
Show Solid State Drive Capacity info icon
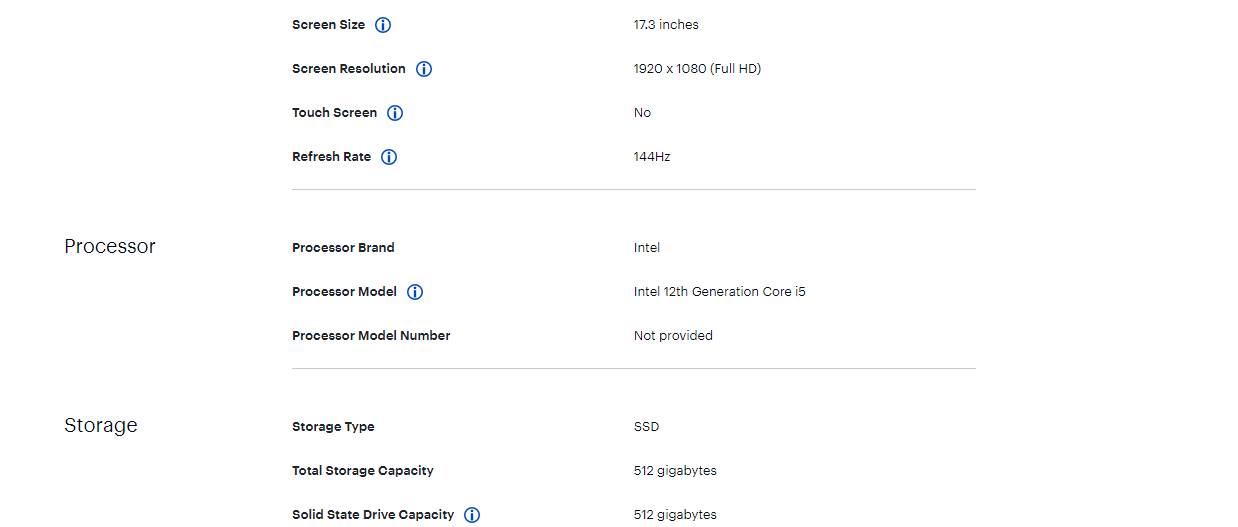(472, 515)
